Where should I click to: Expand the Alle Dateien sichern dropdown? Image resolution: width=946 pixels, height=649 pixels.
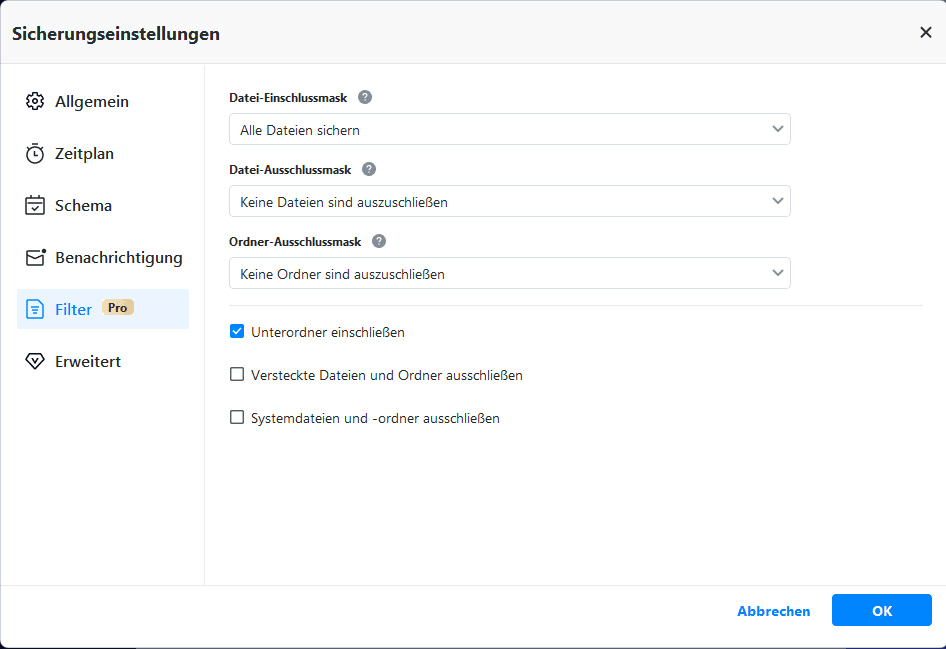[x=509, y=130]
